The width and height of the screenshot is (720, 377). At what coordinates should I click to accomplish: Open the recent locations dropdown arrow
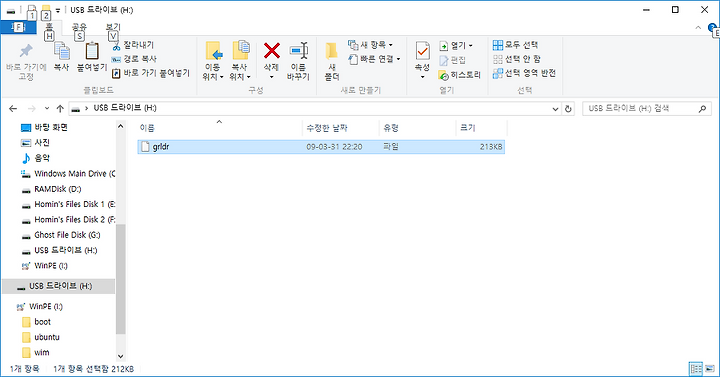47,108
